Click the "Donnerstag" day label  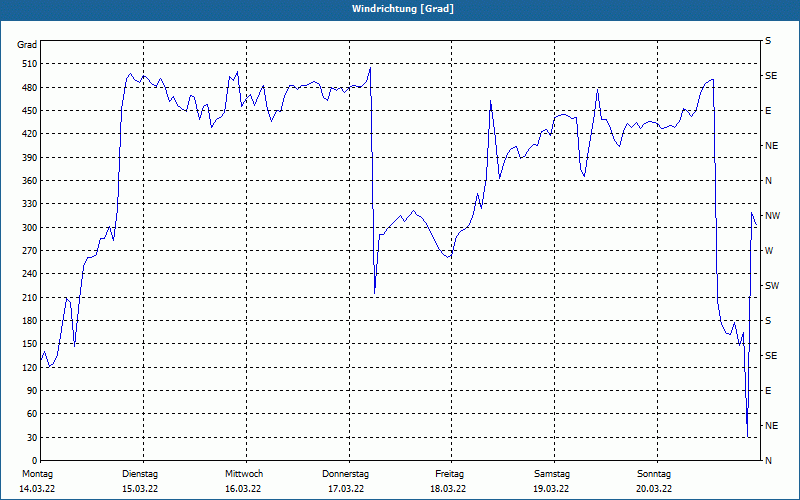tap(345, 474)
